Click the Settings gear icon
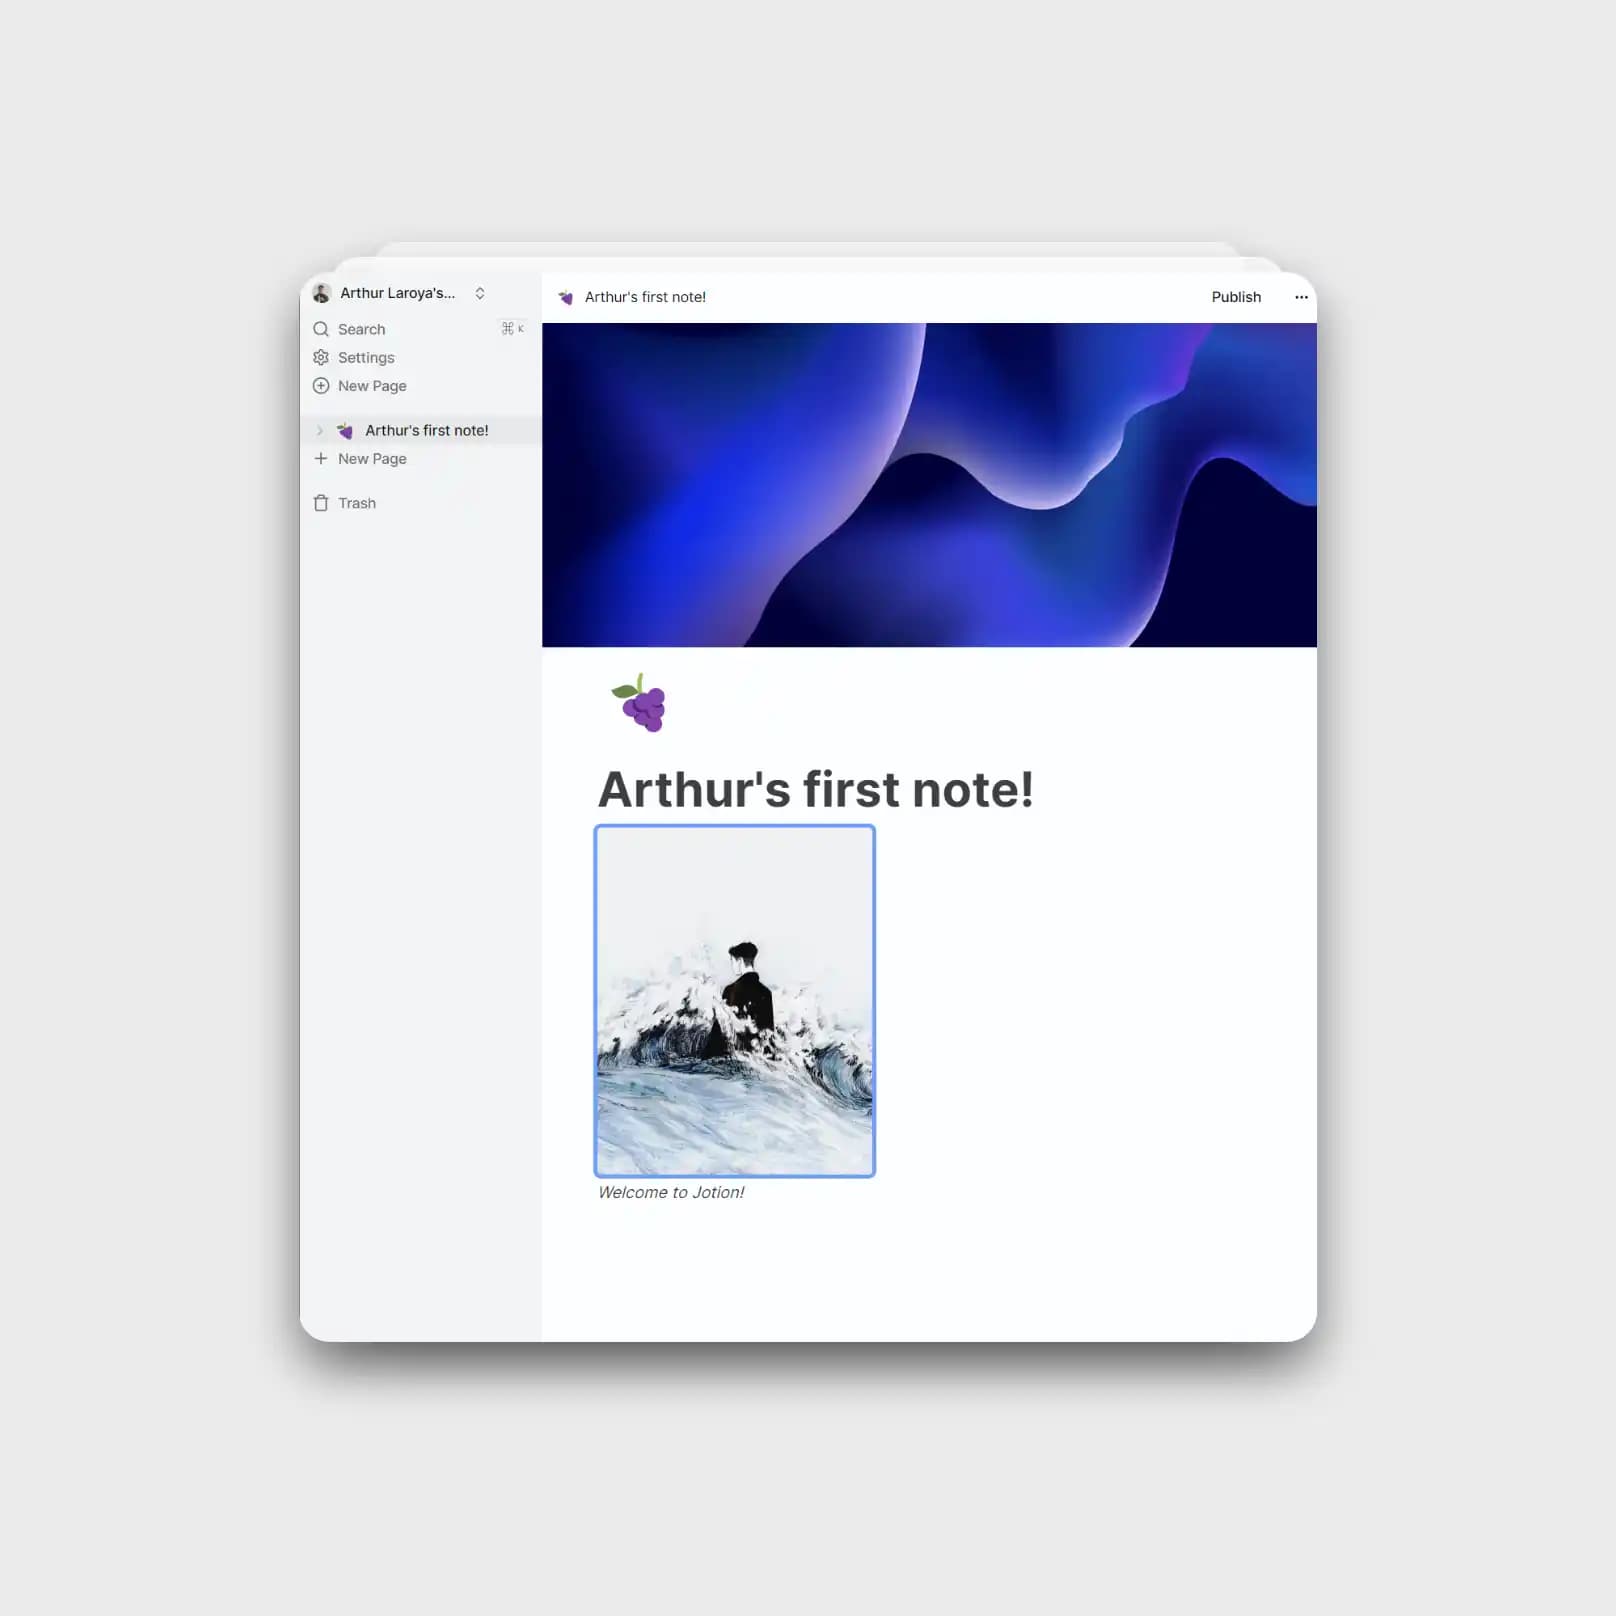 coord(321,357)
